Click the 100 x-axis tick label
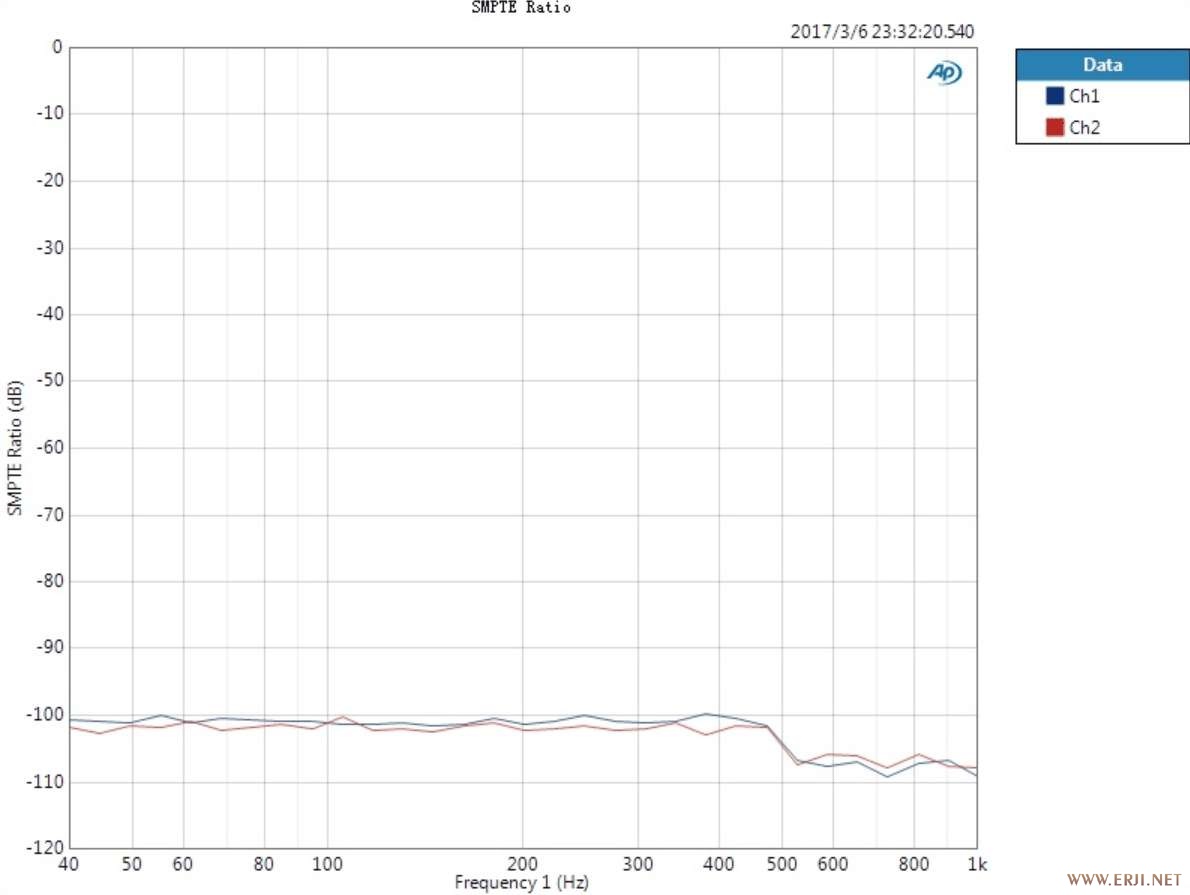The height and width of the screenshot is (895, 1190). click(327, 864)
